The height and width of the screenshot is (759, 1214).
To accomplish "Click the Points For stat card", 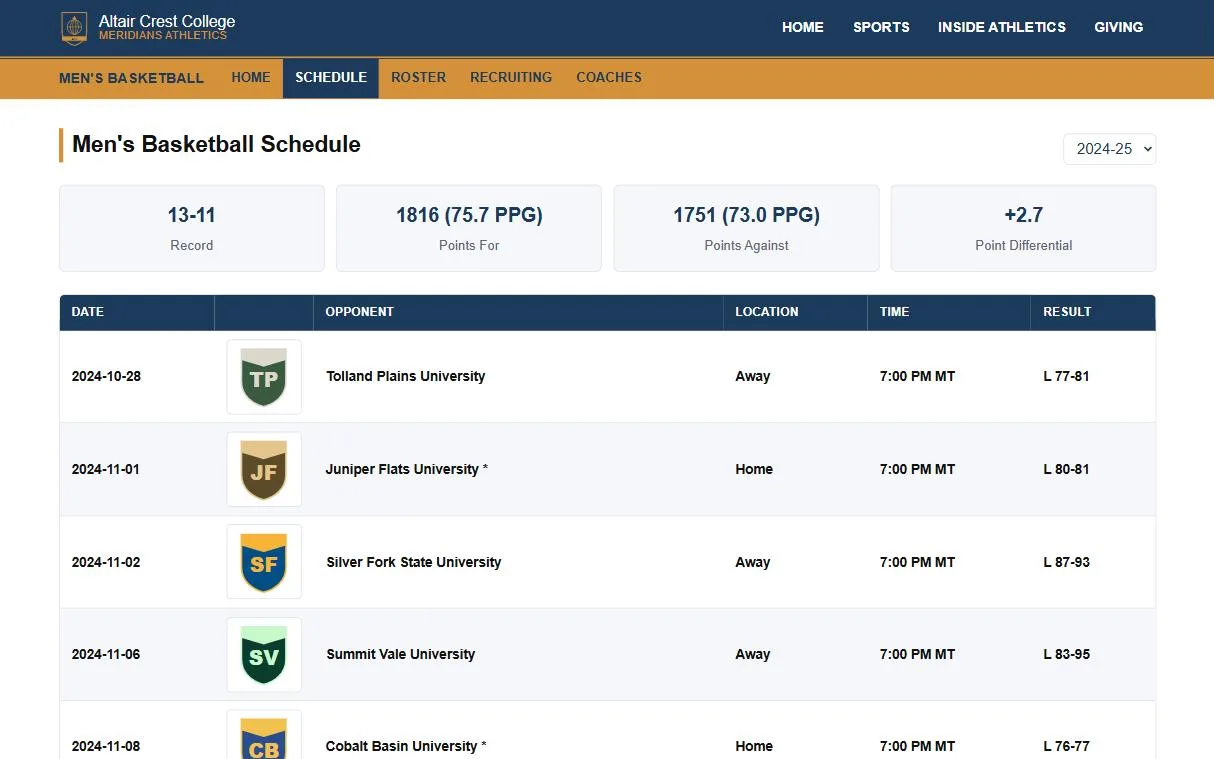I will coord(469,228).
